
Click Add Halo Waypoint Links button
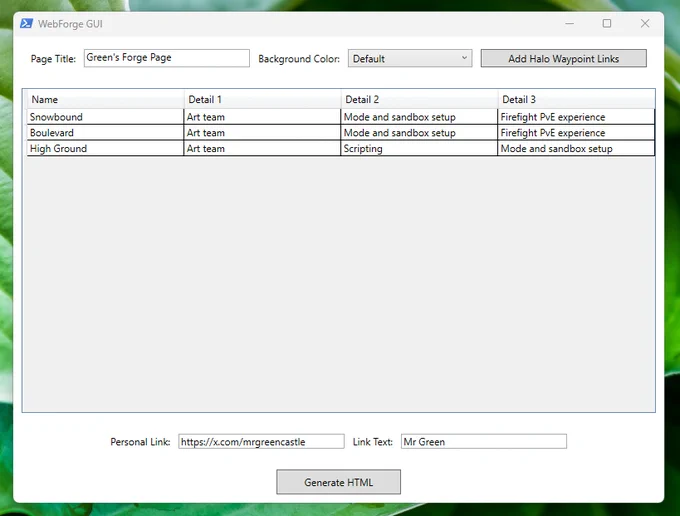pos(563,59)
